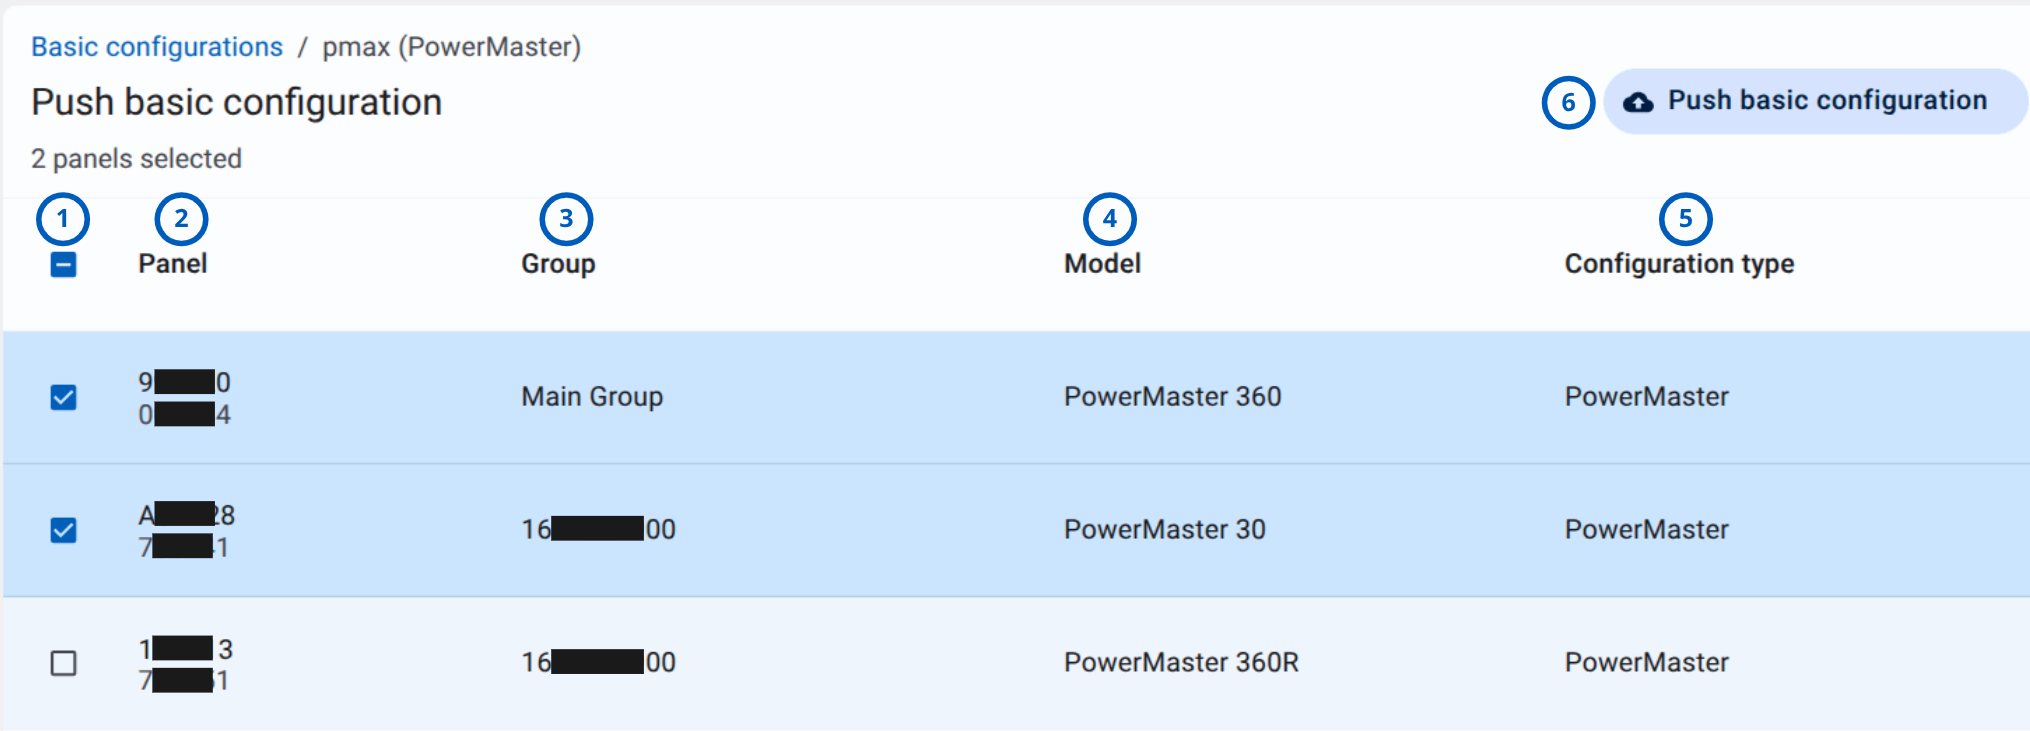Click the 2 panels selected label

(136, 159)
